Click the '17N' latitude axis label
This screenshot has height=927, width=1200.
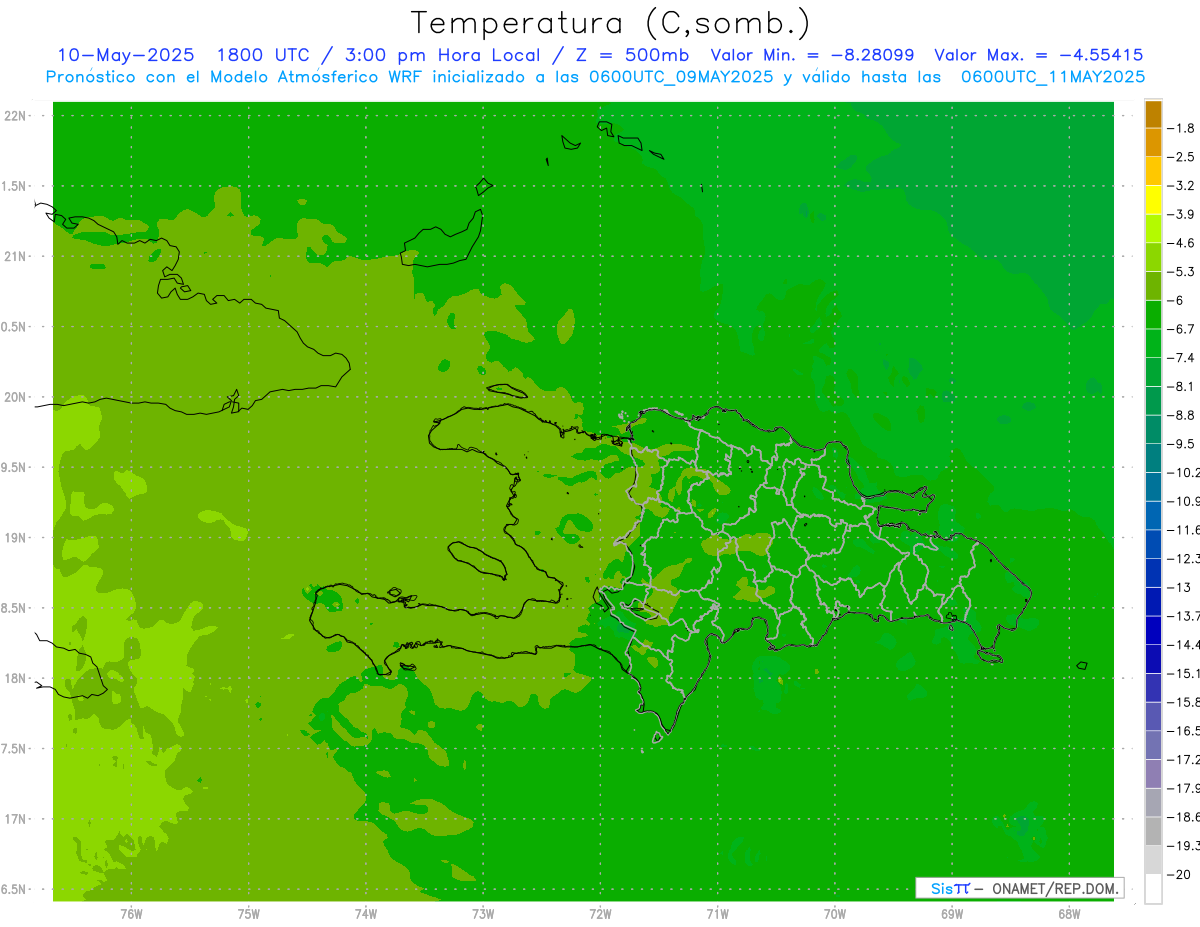pos(14,819)
